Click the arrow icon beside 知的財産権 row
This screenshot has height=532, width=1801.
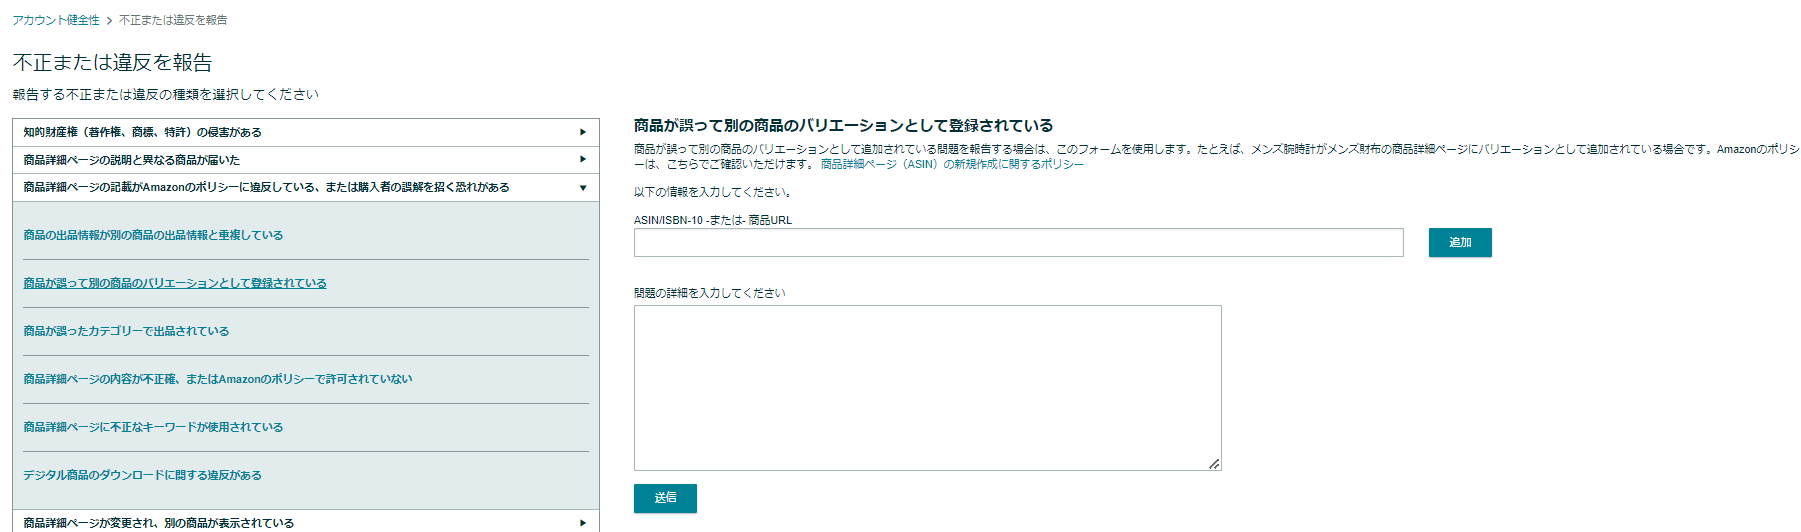583,132
